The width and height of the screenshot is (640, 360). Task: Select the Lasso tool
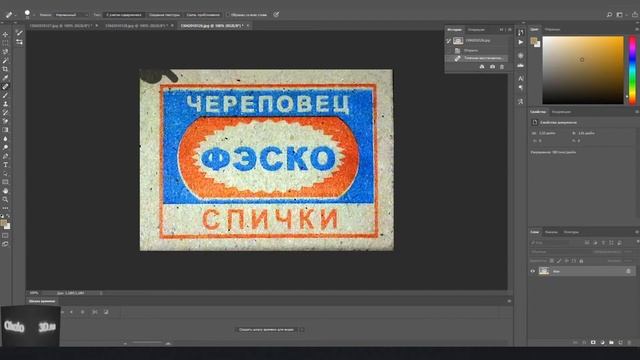tap(5, 52)
